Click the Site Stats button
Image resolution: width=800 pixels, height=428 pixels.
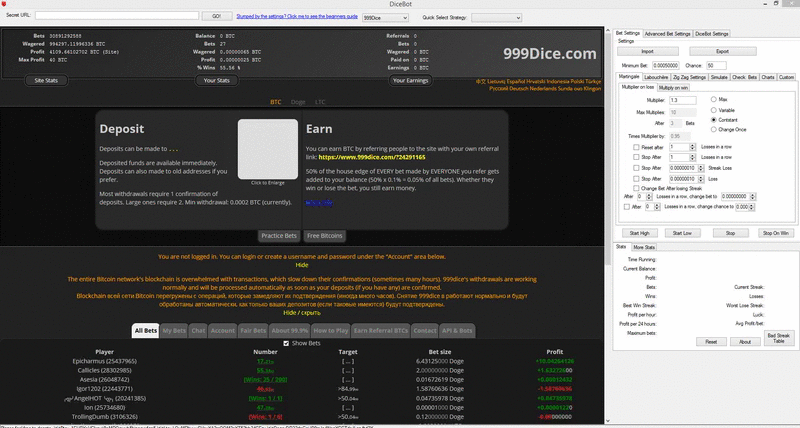46,81
